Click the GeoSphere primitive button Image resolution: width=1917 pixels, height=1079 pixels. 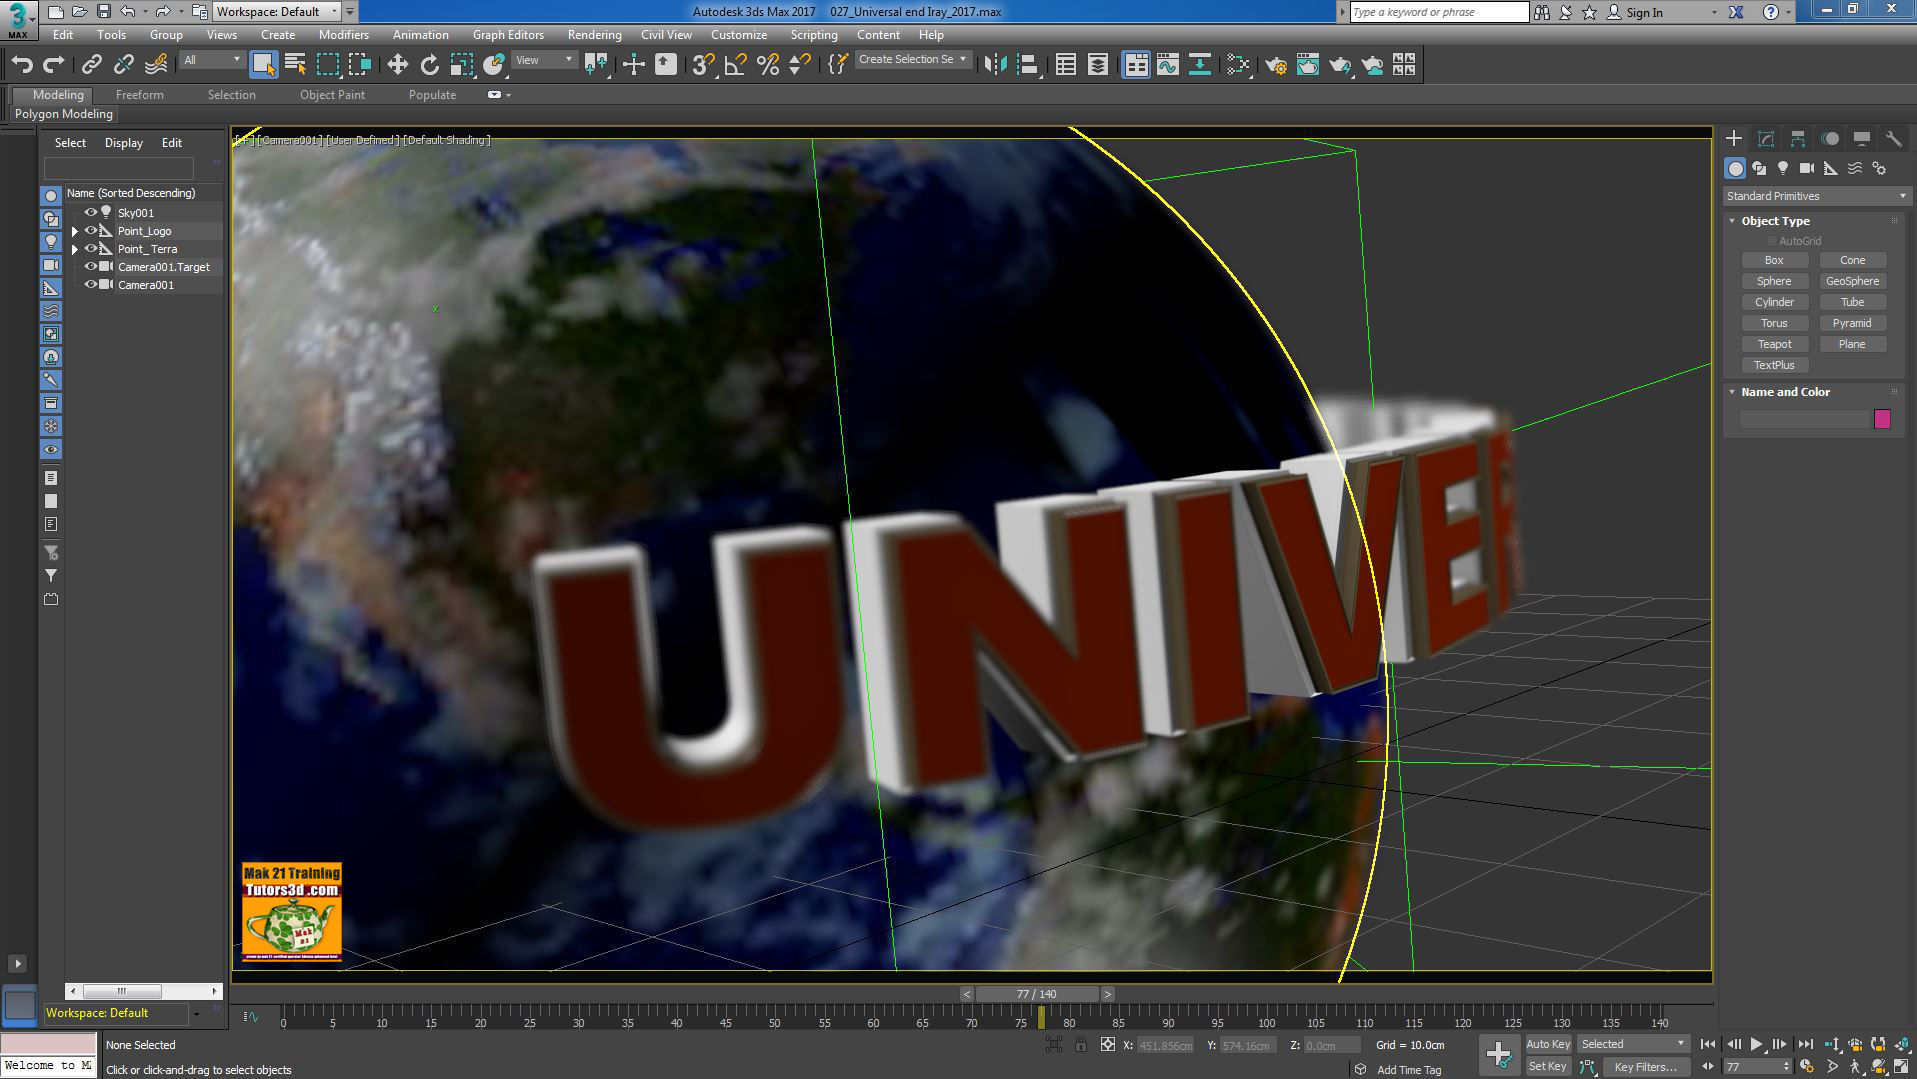(x=1852, y=281)
